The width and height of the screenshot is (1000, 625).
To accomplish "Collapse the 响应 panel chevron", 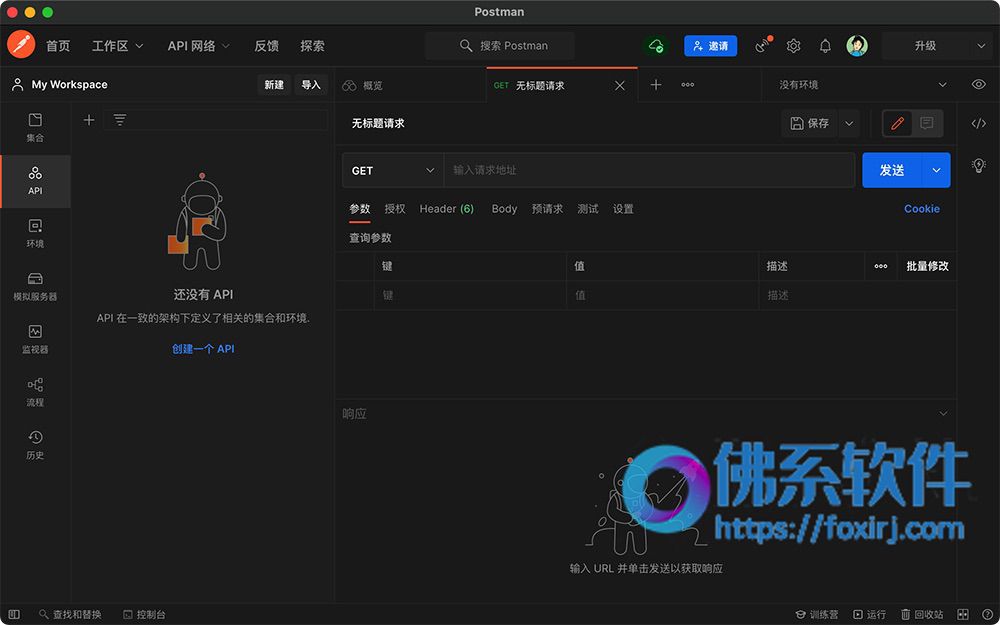I will 943,413.
